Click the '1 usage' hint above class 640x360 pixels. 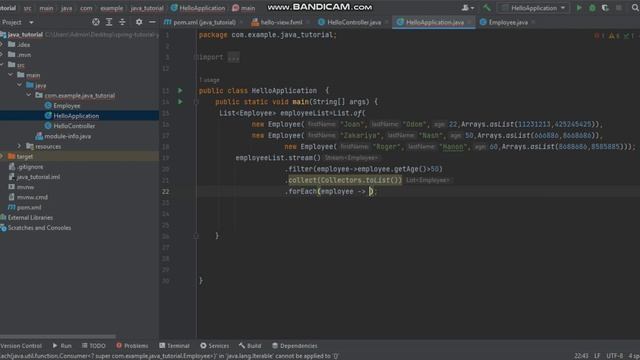pyautogui.click(x=210, y=80)
